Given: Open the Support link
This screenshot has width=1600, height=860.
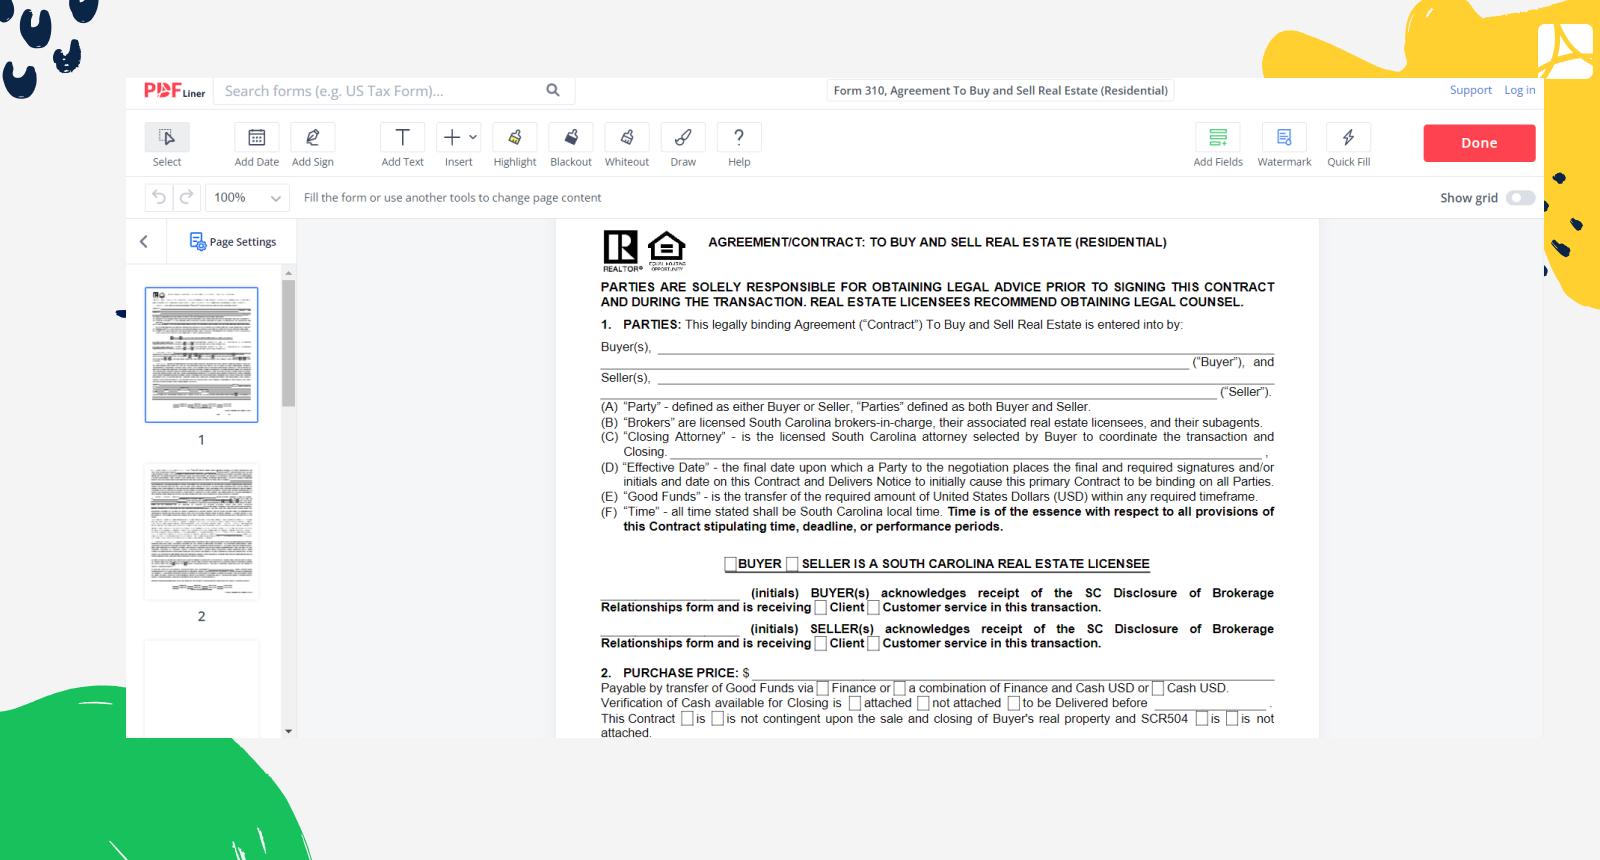Looking at the screenshot, I should pos(1470,90).
